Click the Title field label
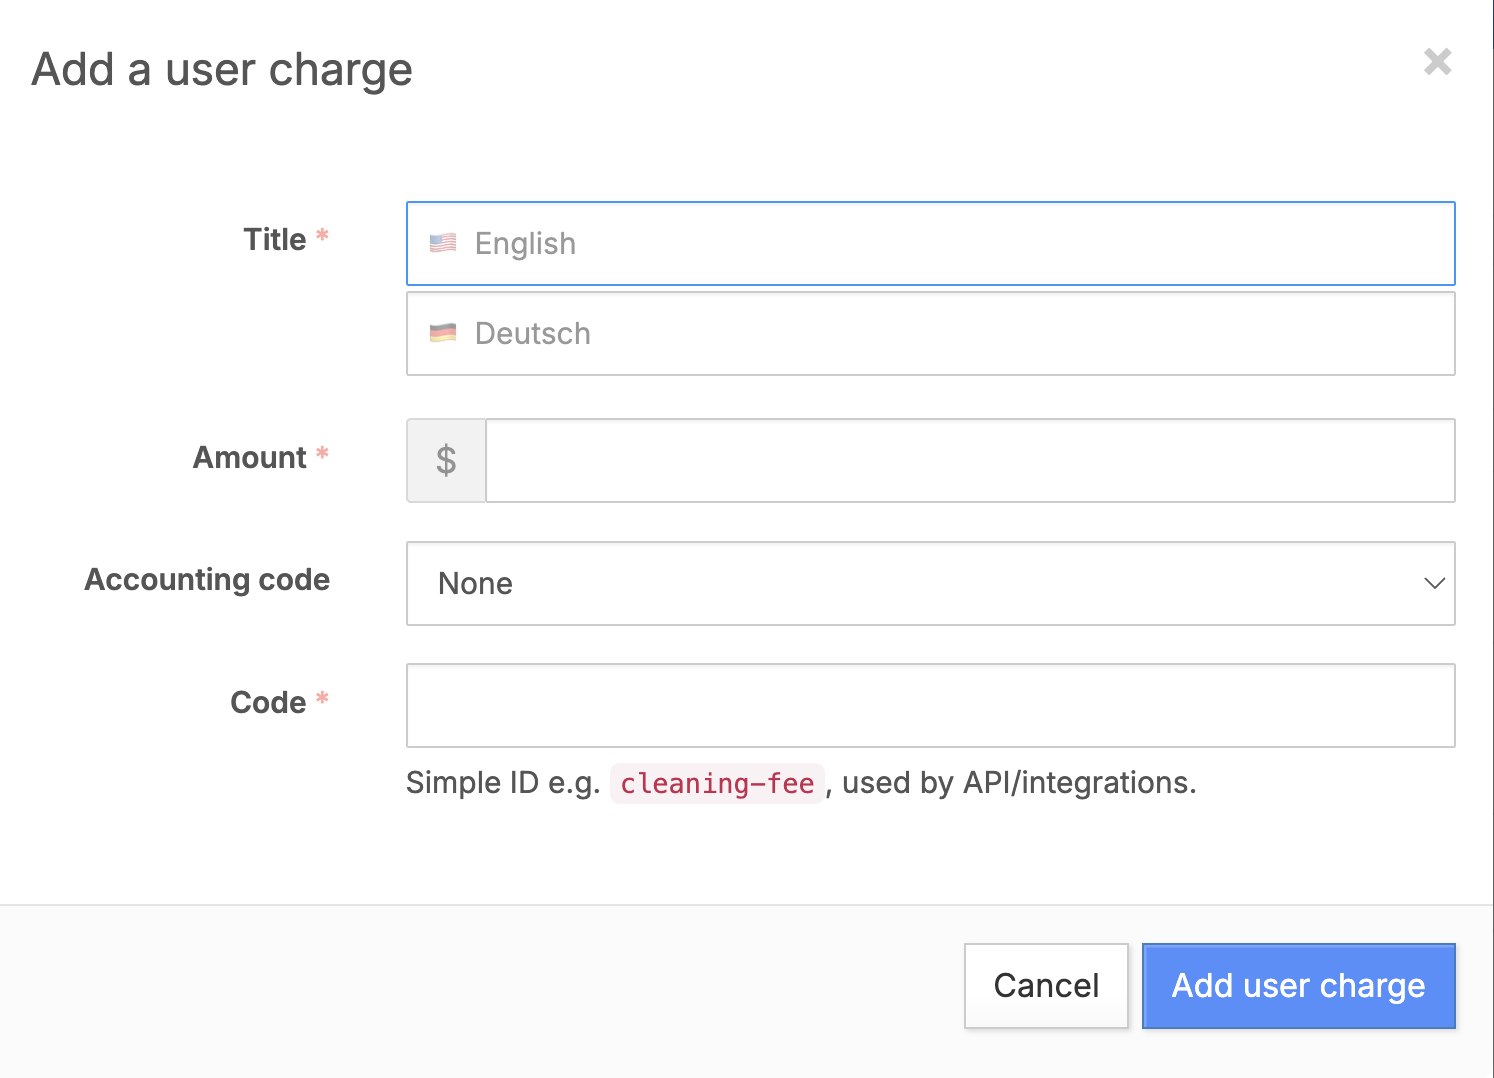 275,240
